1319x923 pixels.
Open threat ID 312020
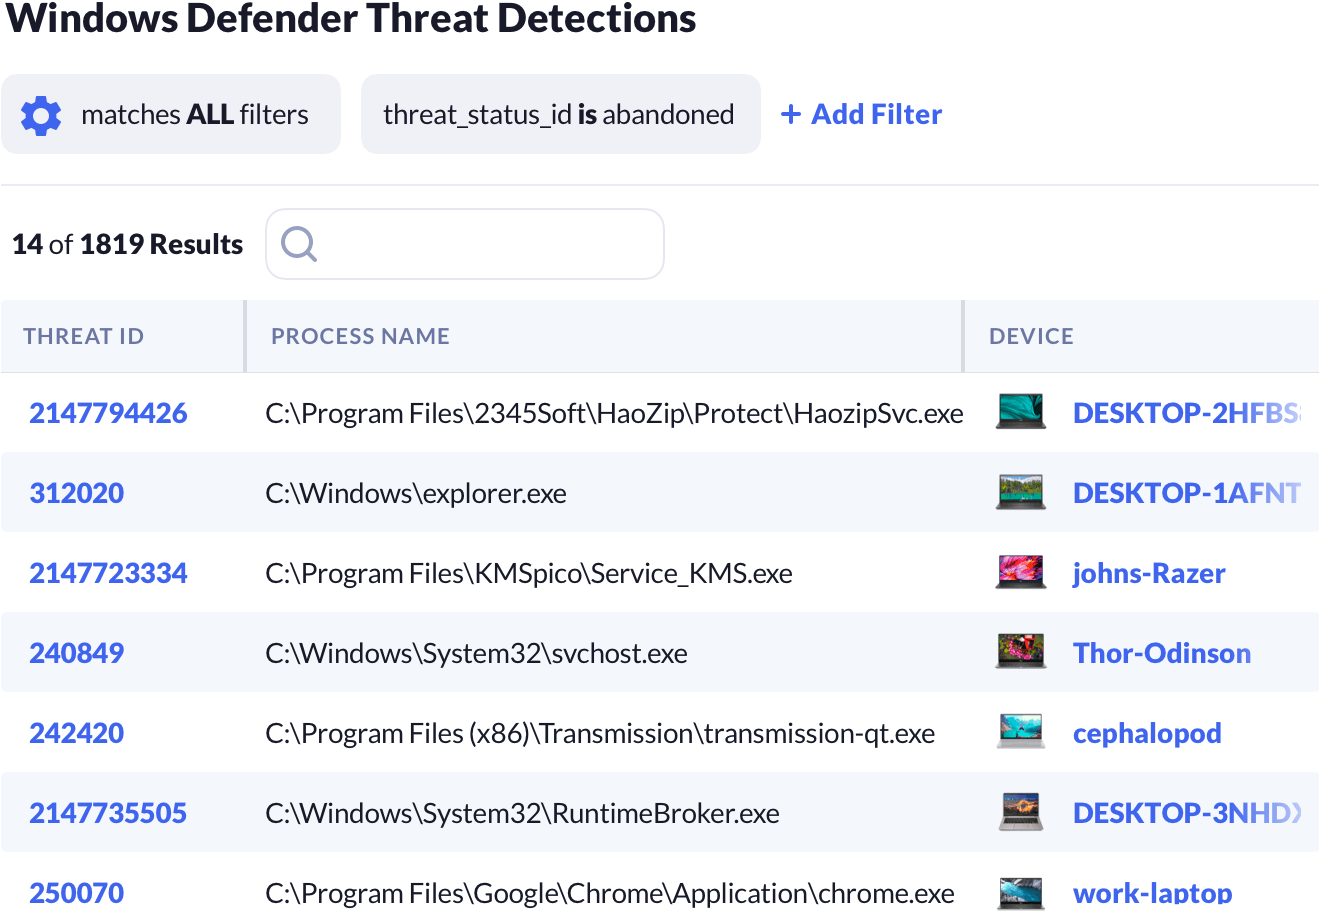click(x=77, y=493)
